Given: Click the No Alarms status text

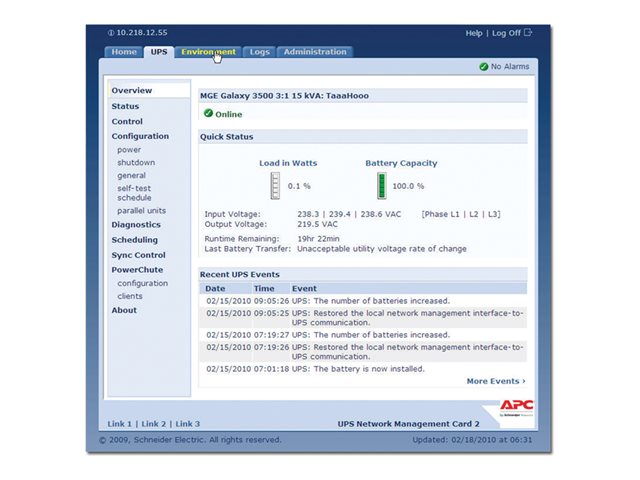Looking at the screenshot, I should coord(510,67).
